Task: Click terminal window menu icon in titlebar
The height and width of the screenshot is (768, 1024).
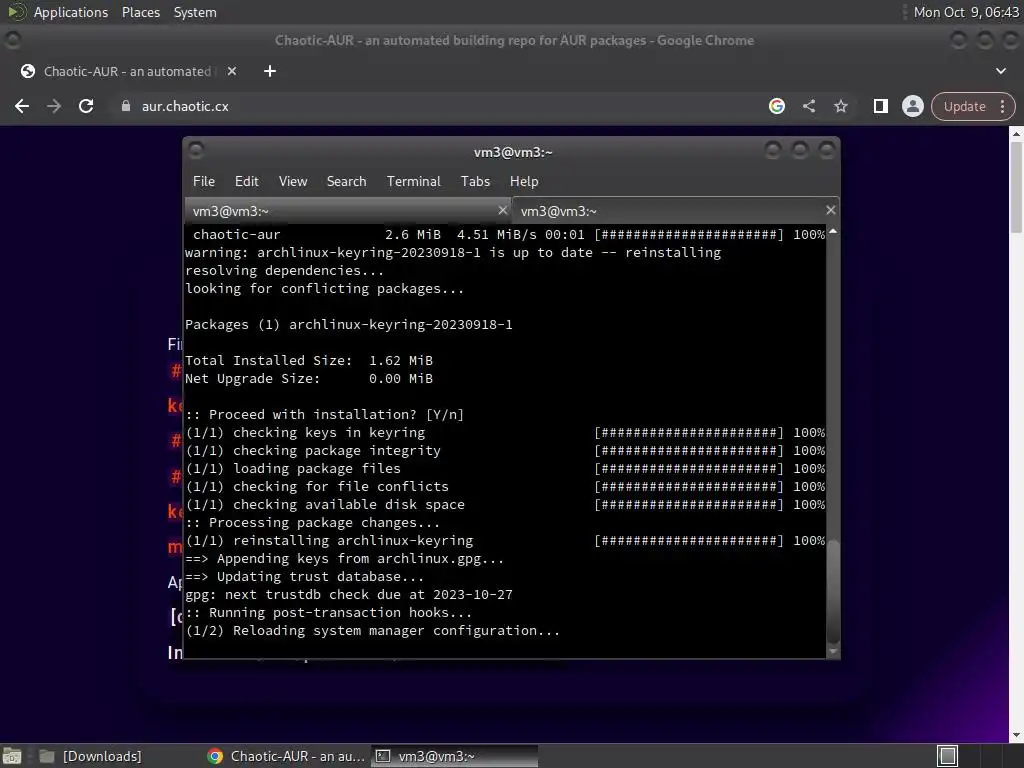Action: pos(196,151)
